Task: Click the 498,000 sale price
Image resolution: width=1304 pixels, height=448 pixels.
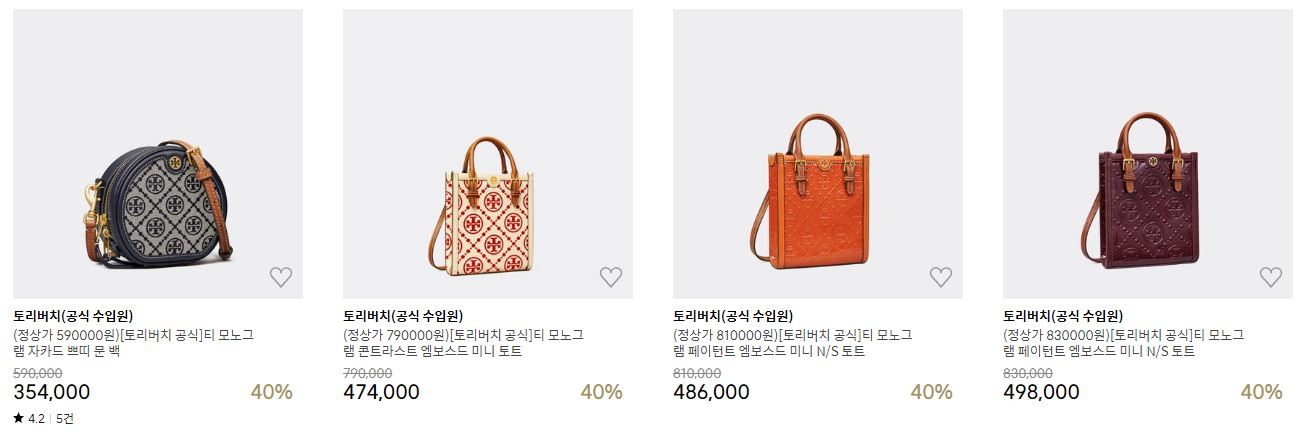Action: [1041, 392]
